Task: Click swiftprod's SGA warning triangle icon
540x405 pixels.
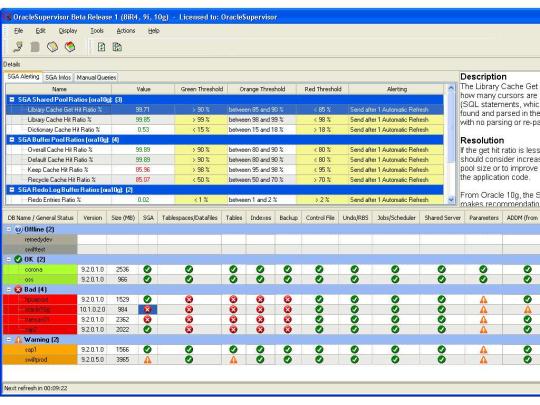Action: click(x=147, y=360)
